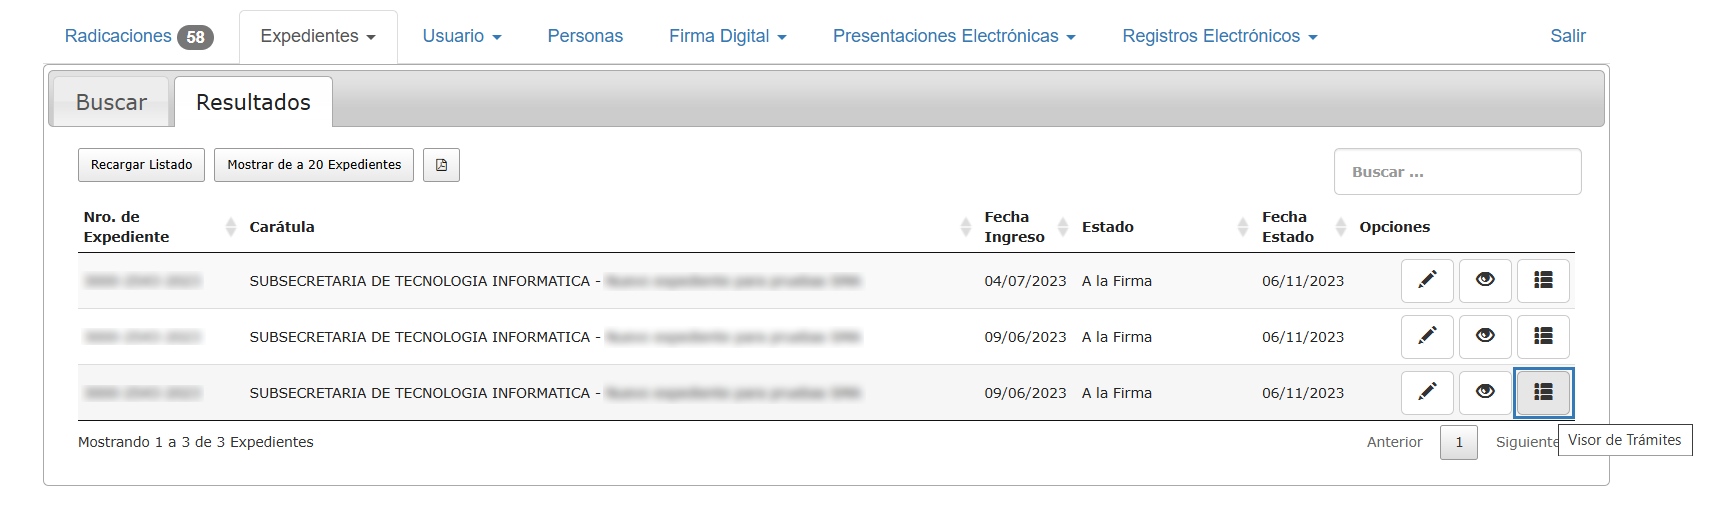Go to the Personas menu item
This screenshot has height=508, width=1716.
[x=585, y=37]
